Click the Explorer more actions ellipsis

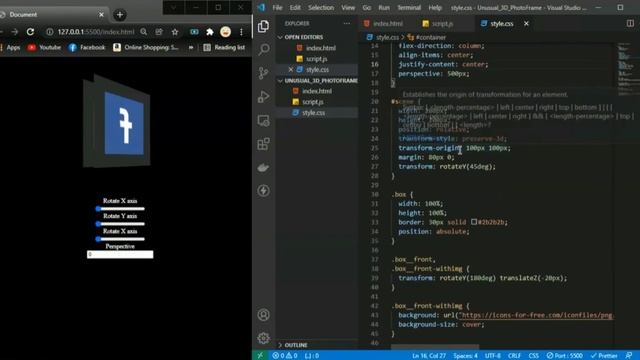(347, 24)
